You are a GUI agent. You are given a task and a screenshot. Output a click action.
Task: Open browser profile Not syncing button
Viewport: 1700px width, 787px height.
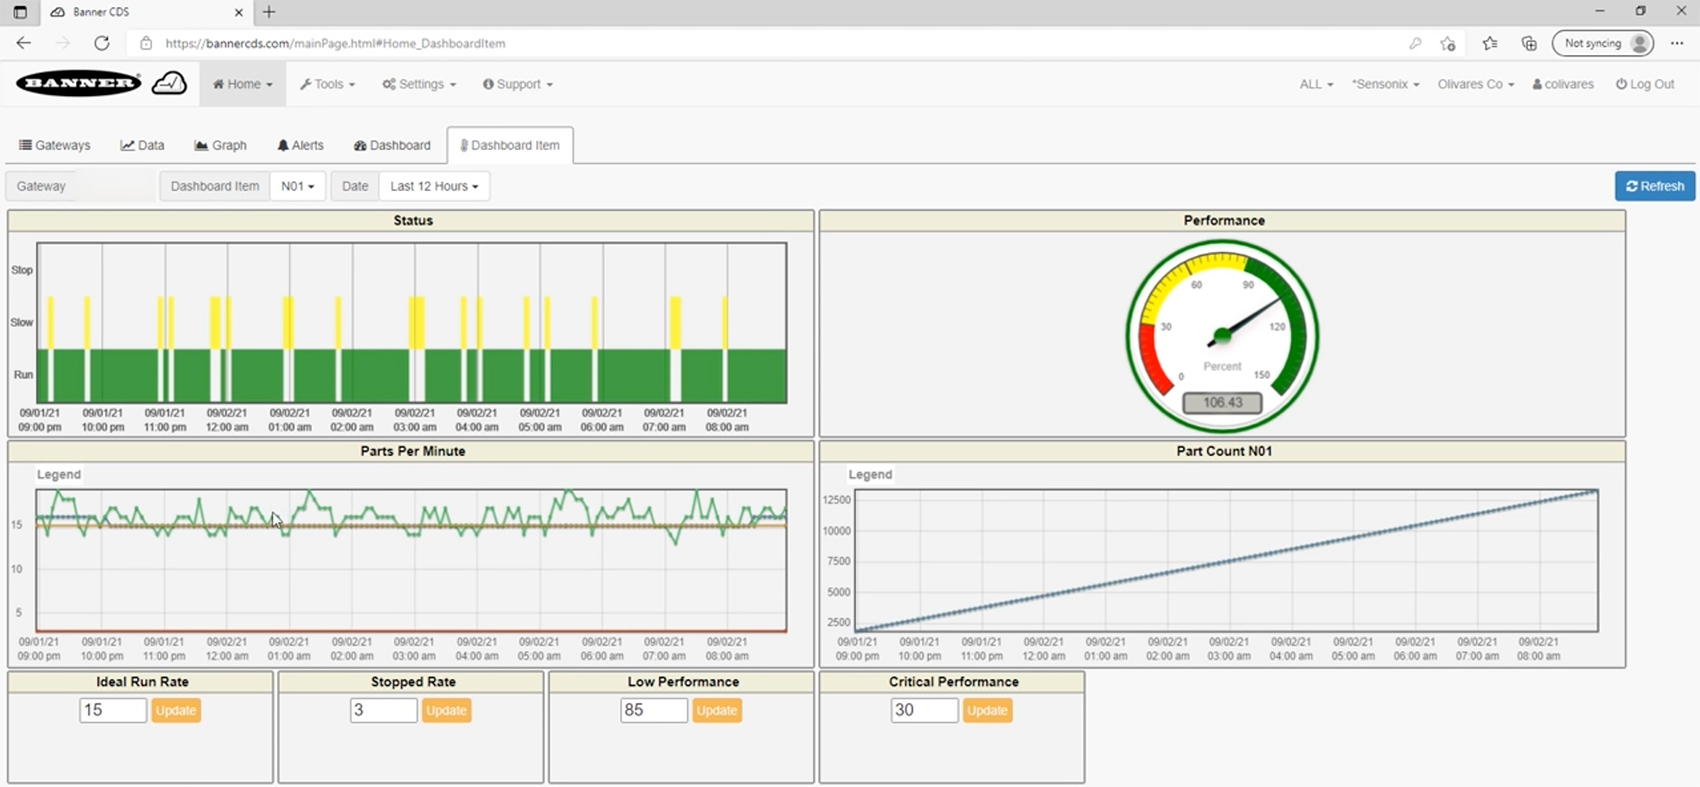(x=1602, y=43)
